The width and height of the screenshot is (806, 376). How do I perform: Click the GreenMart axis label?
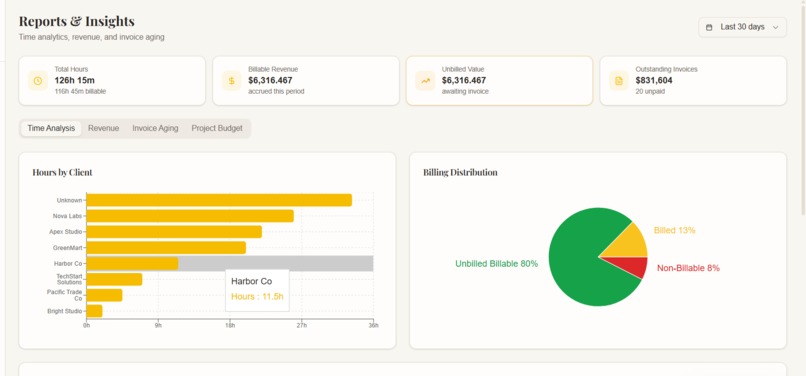pos(67,248)
